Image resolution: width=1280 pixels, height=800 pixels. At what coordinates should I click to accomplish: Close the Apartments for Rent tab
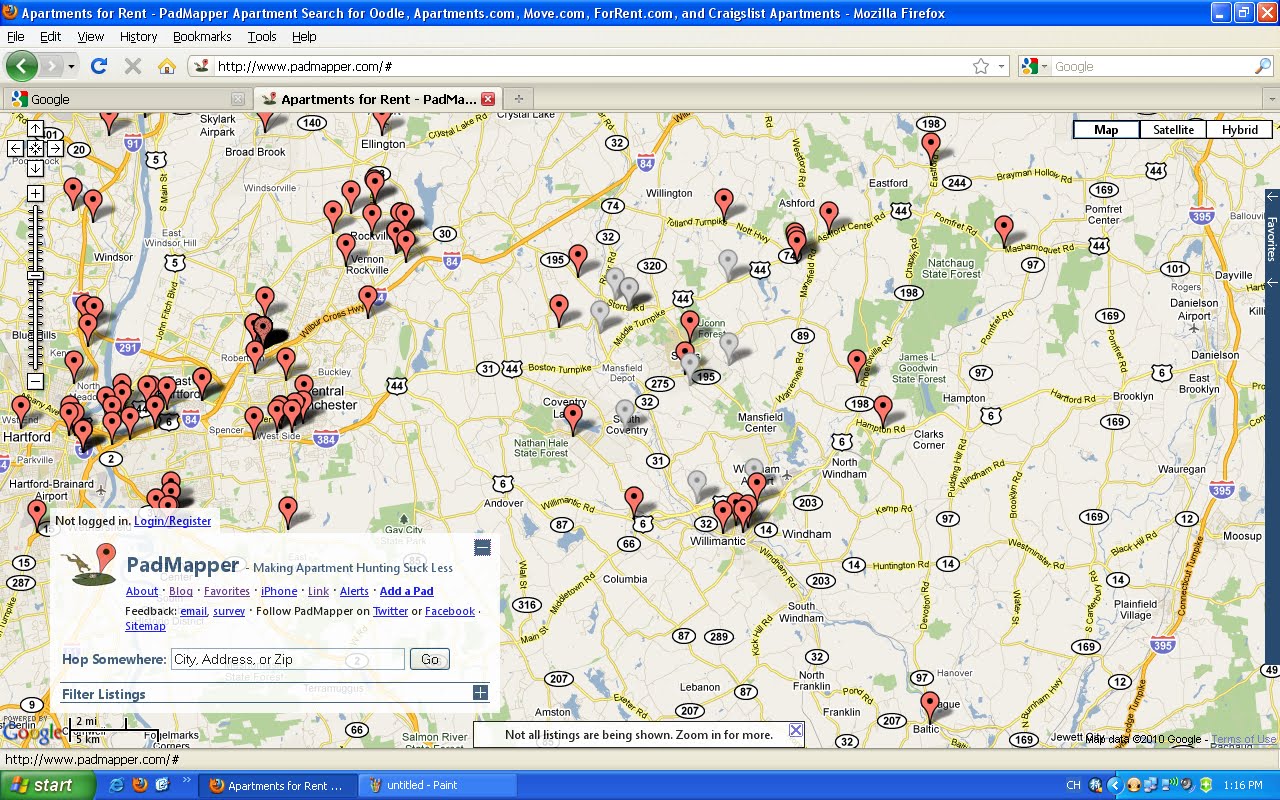click(x=488, y=99)
